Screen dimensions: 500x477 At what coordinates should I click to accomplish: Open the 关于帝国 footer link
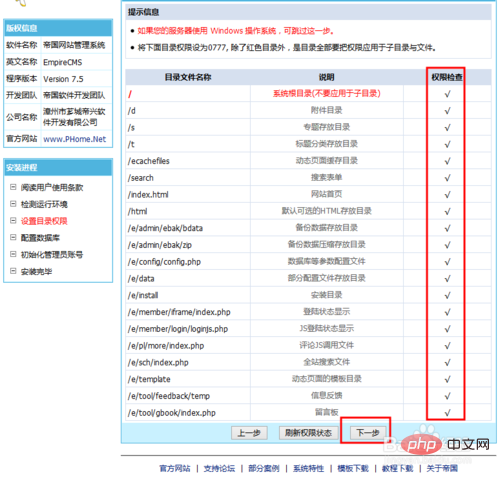click(442, 468)
